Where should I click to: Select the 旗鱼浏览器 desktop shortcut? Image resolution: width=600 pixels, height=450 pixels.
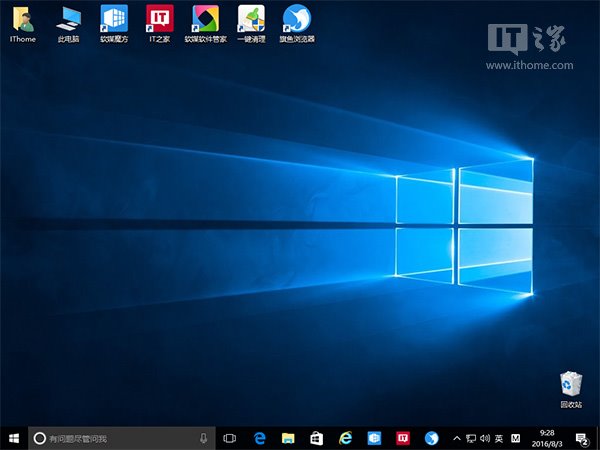[x=297, y=24]
